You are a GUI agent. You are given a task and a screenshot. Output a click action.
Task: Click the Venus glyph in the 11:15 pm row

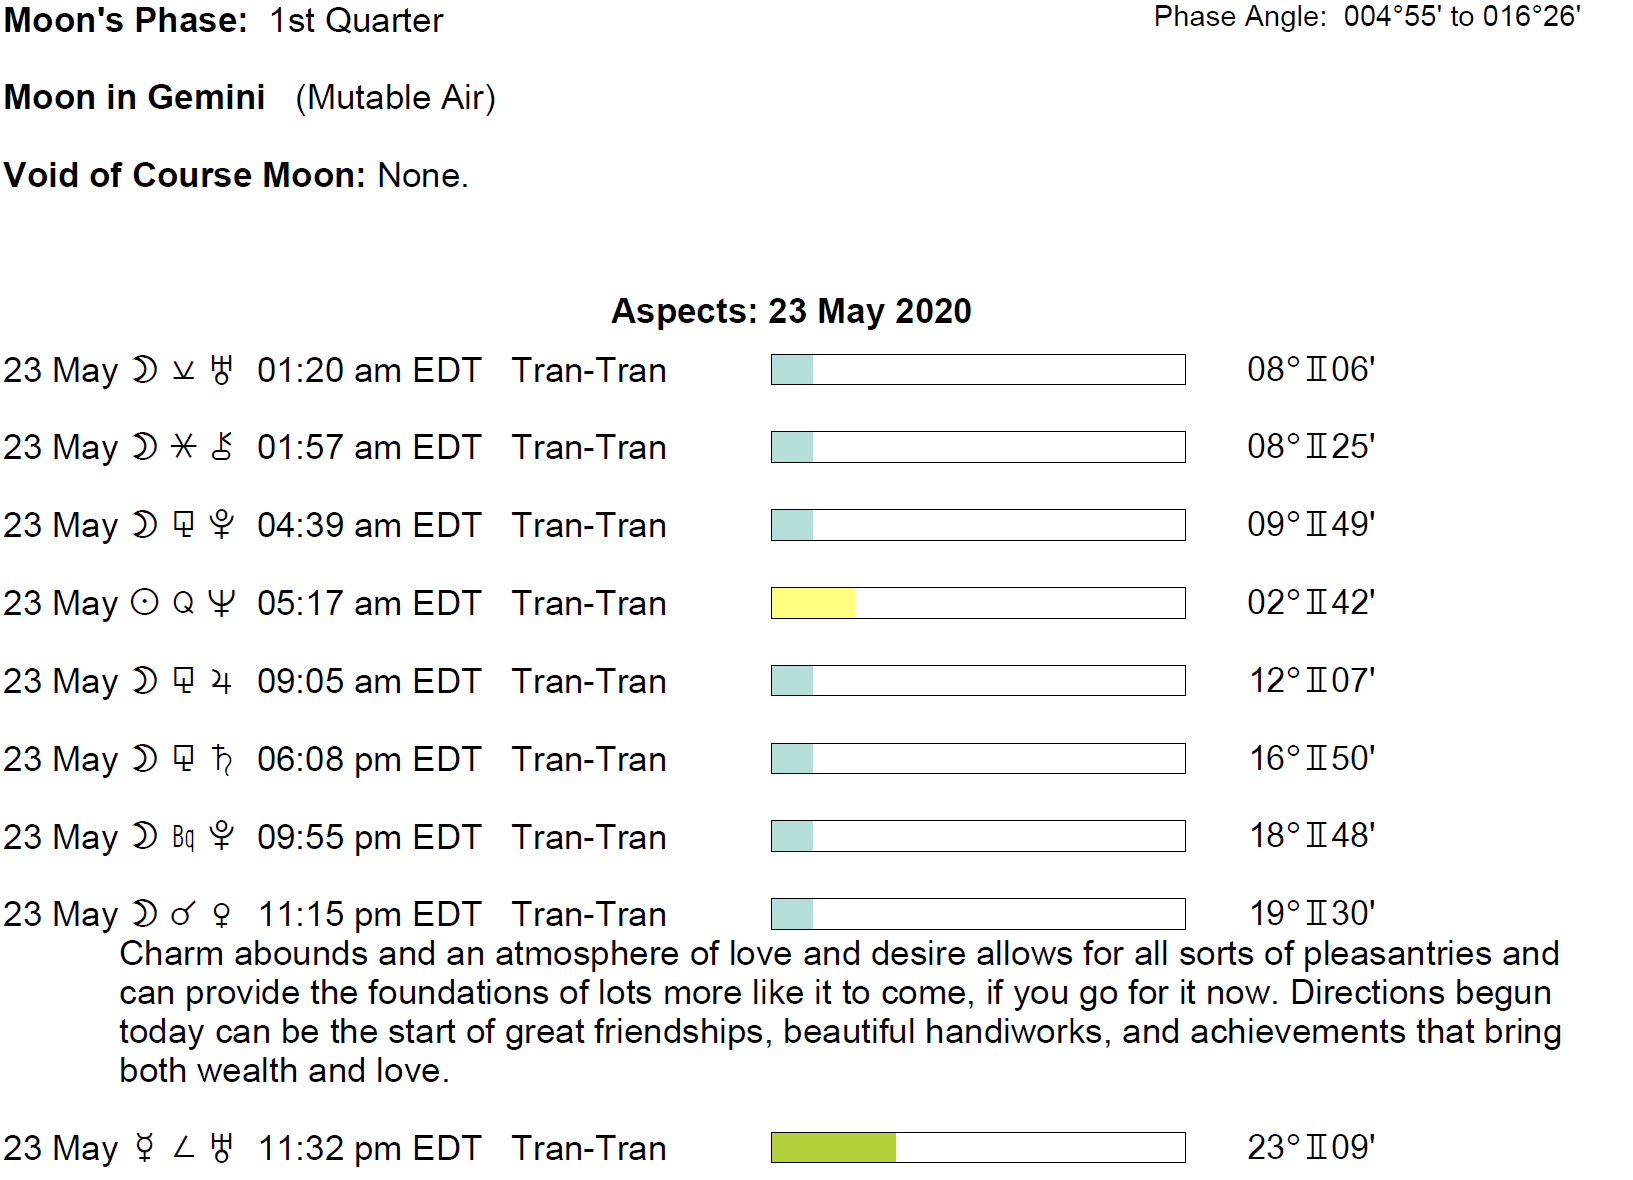click(x=222, y=915)
